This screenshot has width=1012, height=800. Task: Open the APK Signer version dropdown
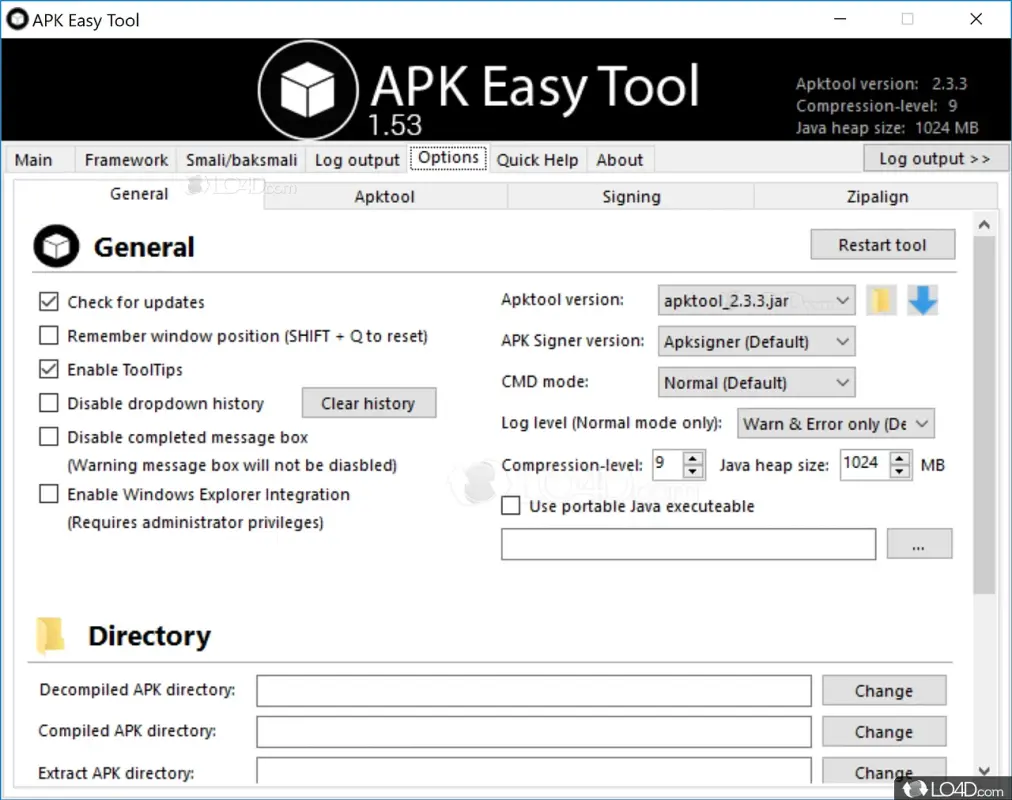(756, 341)
